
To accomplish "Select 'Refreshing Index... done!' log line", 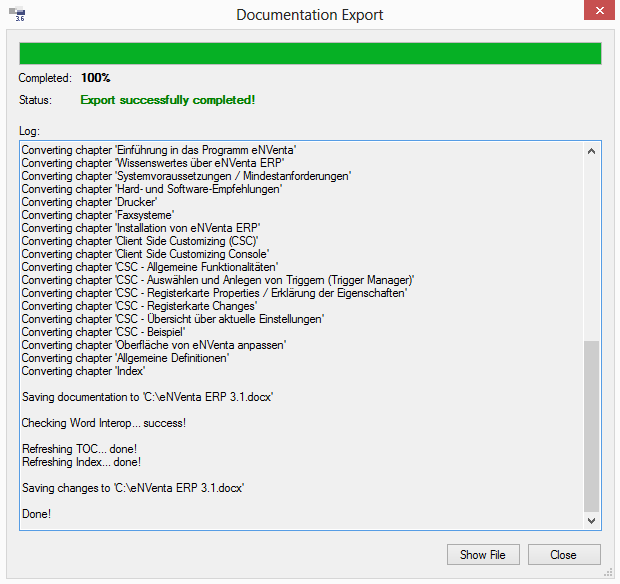I will pyautogui.click(x=81, y=463).
